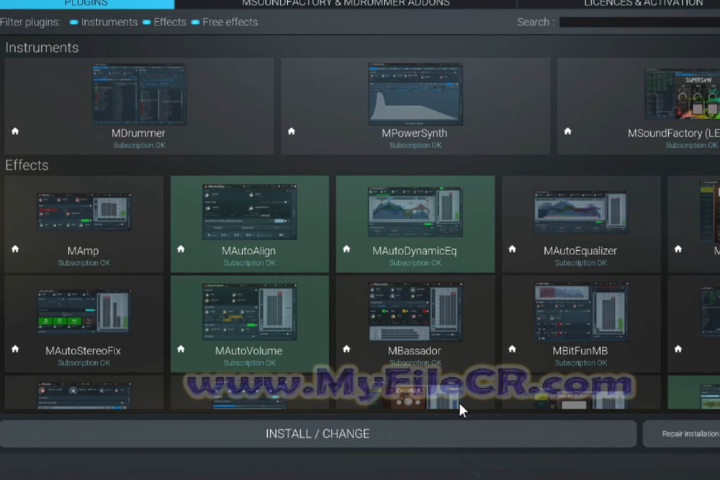
Task: Toggle the Effects filter
Action: [x=164, y=22]
